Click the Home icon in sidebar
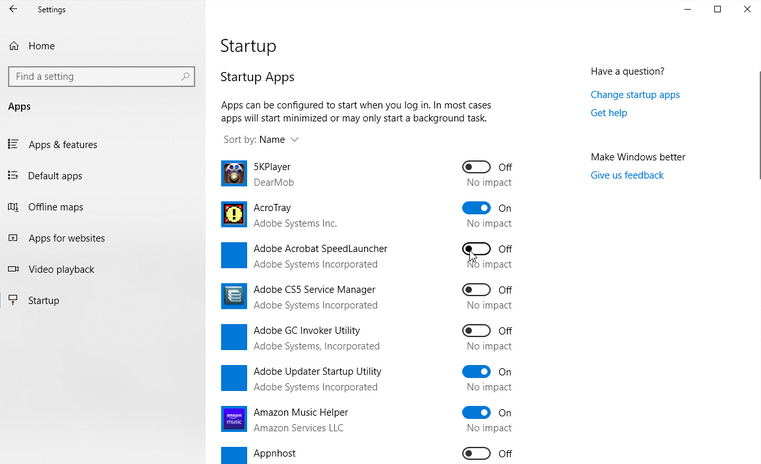This screenshot has height=464, width=761. [14, 46]
